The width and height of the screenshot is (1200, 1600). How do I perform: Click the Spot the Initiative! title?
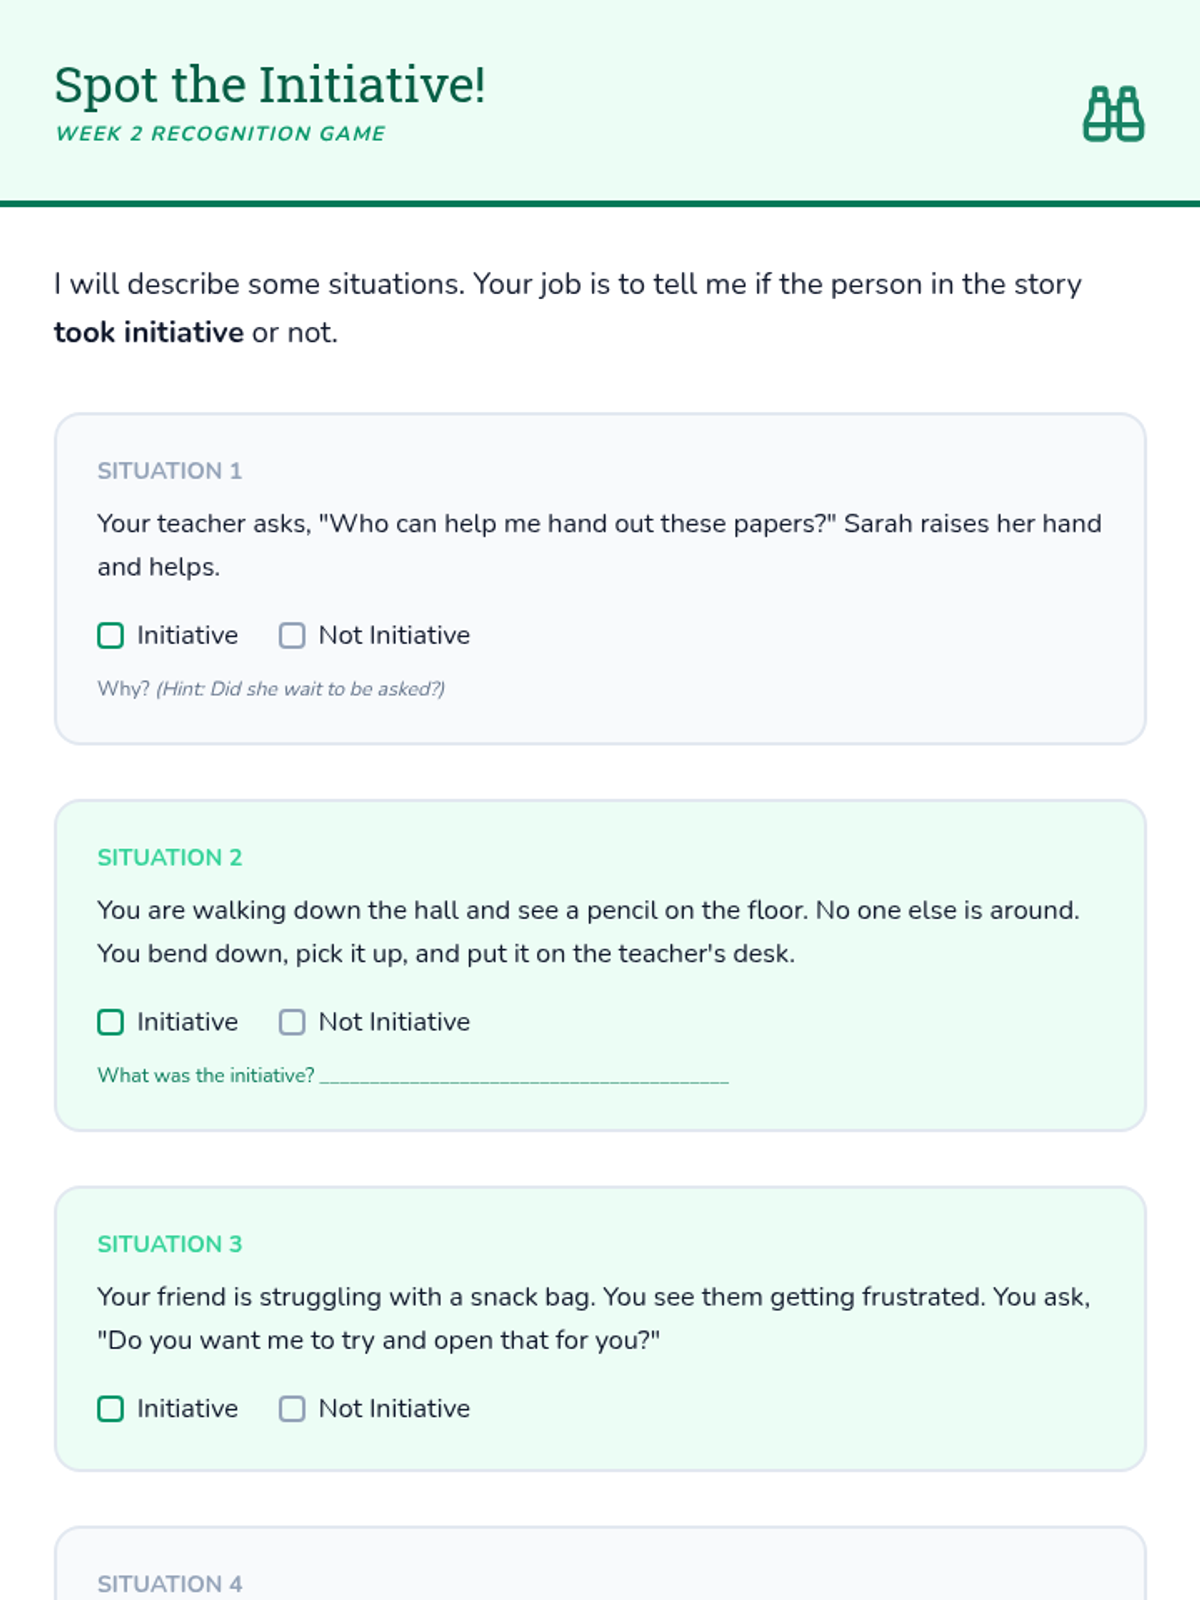click(270, 85)
